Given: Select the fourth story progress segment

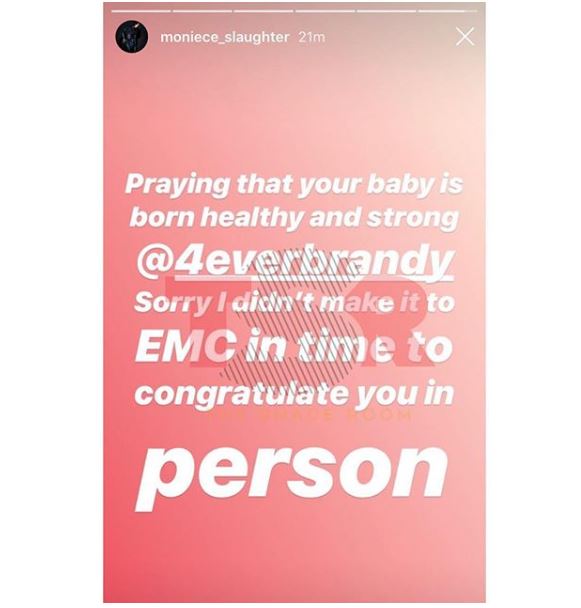Looking at the screenshot, I should tap(325, 11).
